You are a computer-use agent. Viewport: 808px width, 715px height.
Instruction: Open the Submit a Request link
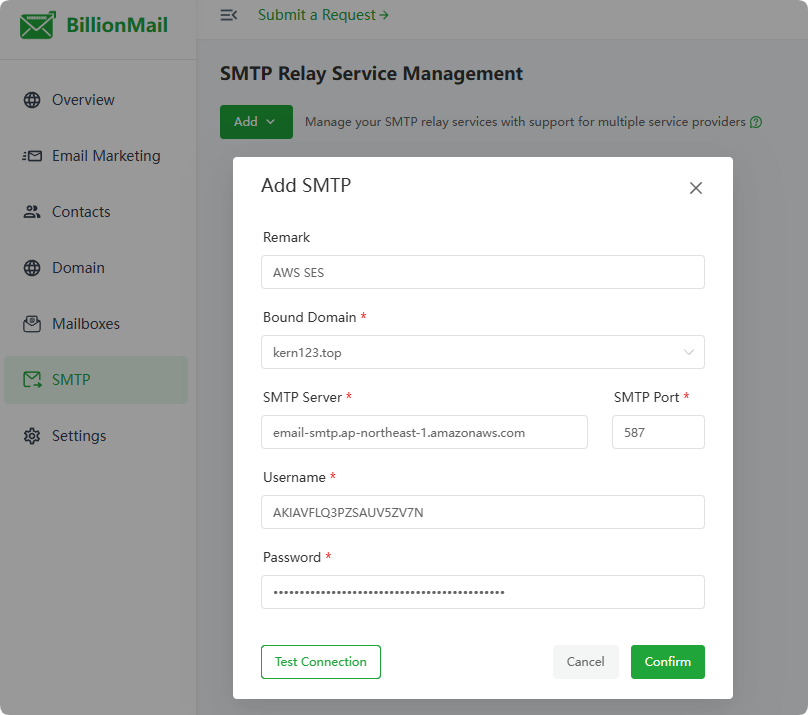(x=323, y=15)
